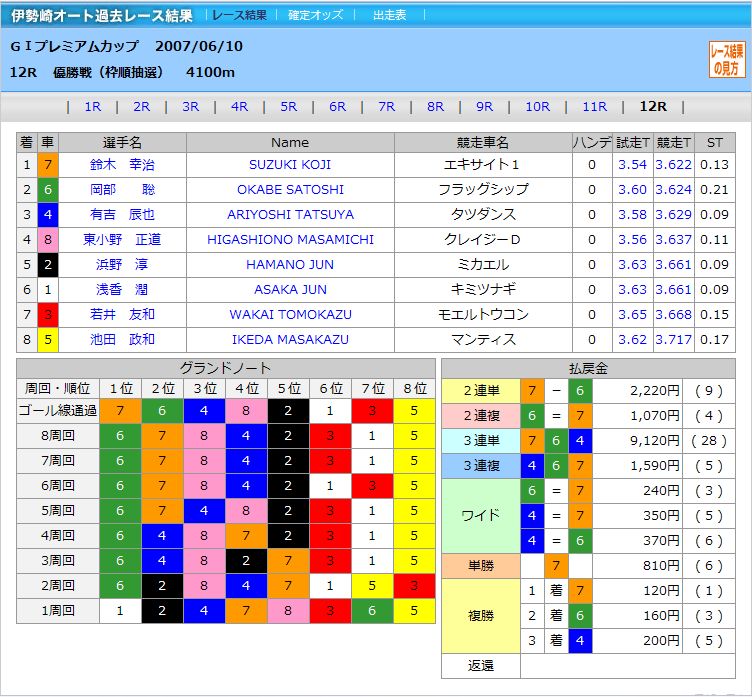The width and height of the screenshot is (752, 697).
Task: Click OKABE SATOSHI name link
Action: click(290, 190)
